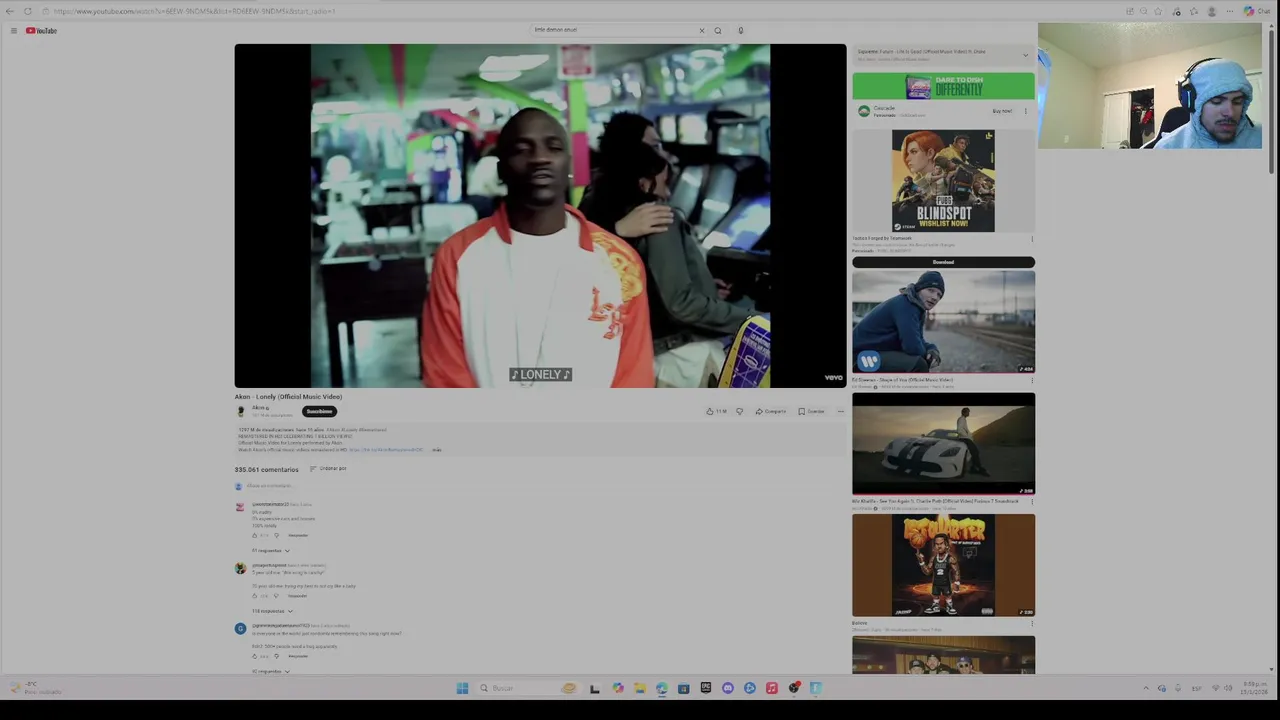Viewport: 1280px width, 720px height.
Task: Open the Akon channel name link
Action: [x=260, y=408]
